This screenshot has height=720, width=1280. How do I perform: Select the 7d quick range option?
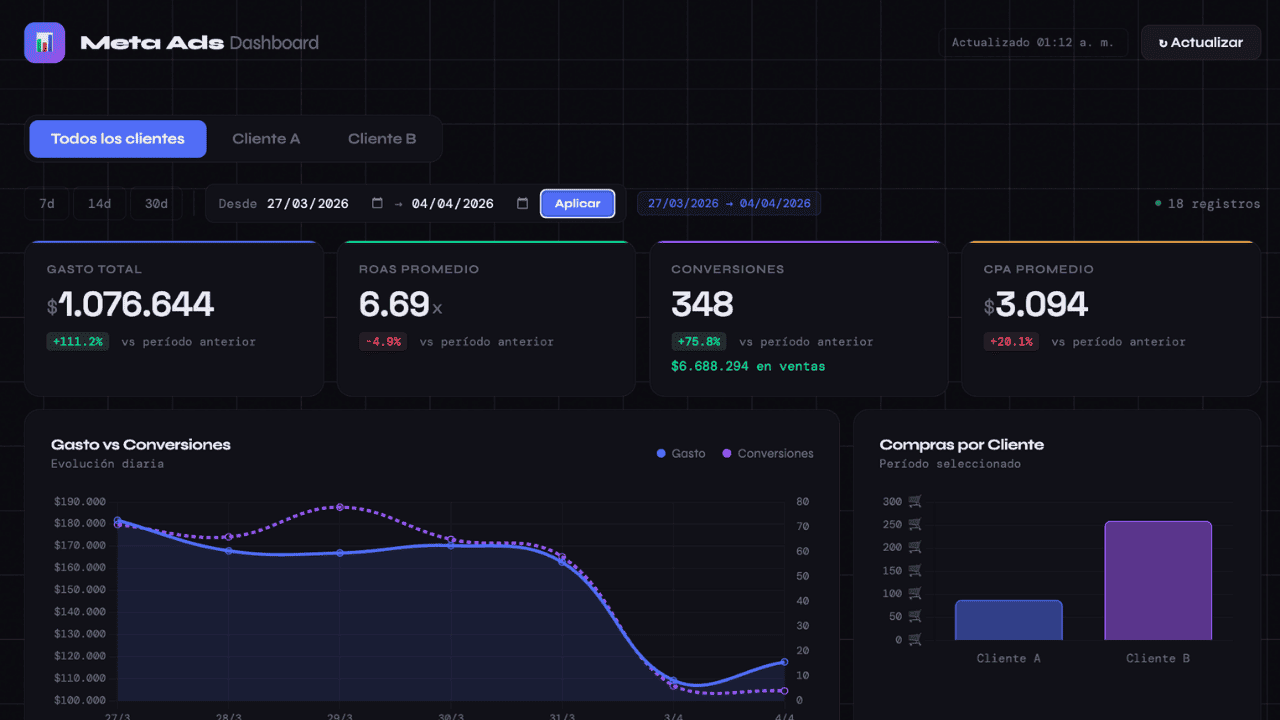point(46,203)
